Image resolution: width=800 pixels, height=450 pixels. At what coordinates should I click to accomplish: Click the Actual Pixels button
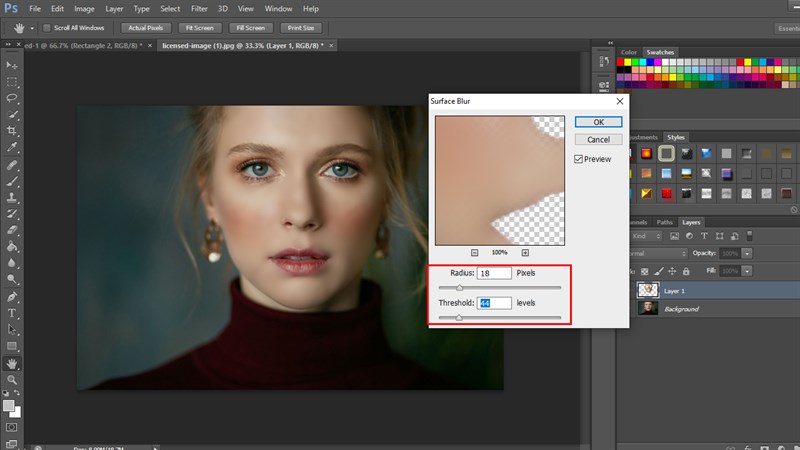click(x=145, y=28)
